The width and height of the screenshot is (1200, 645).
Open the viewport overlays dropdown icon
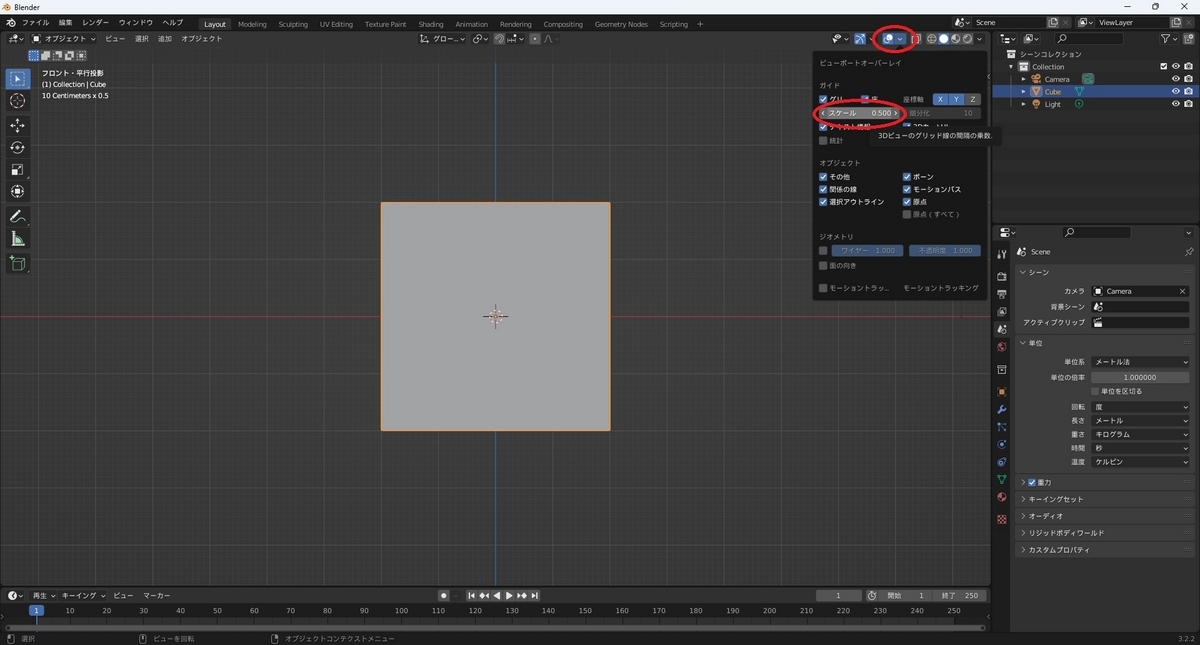pos(901,39)
